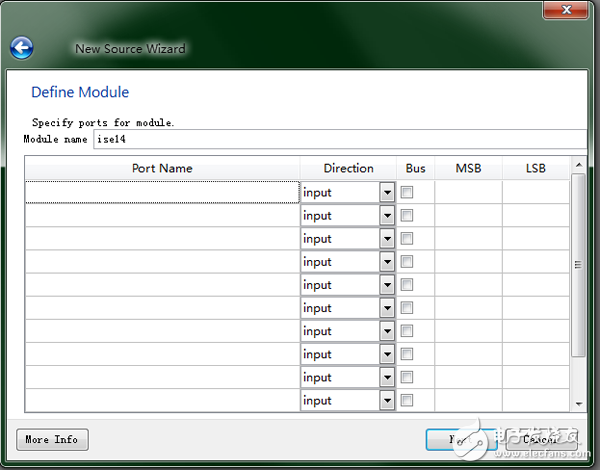
Task: Click the MSB column header
Action: [468, 168]
